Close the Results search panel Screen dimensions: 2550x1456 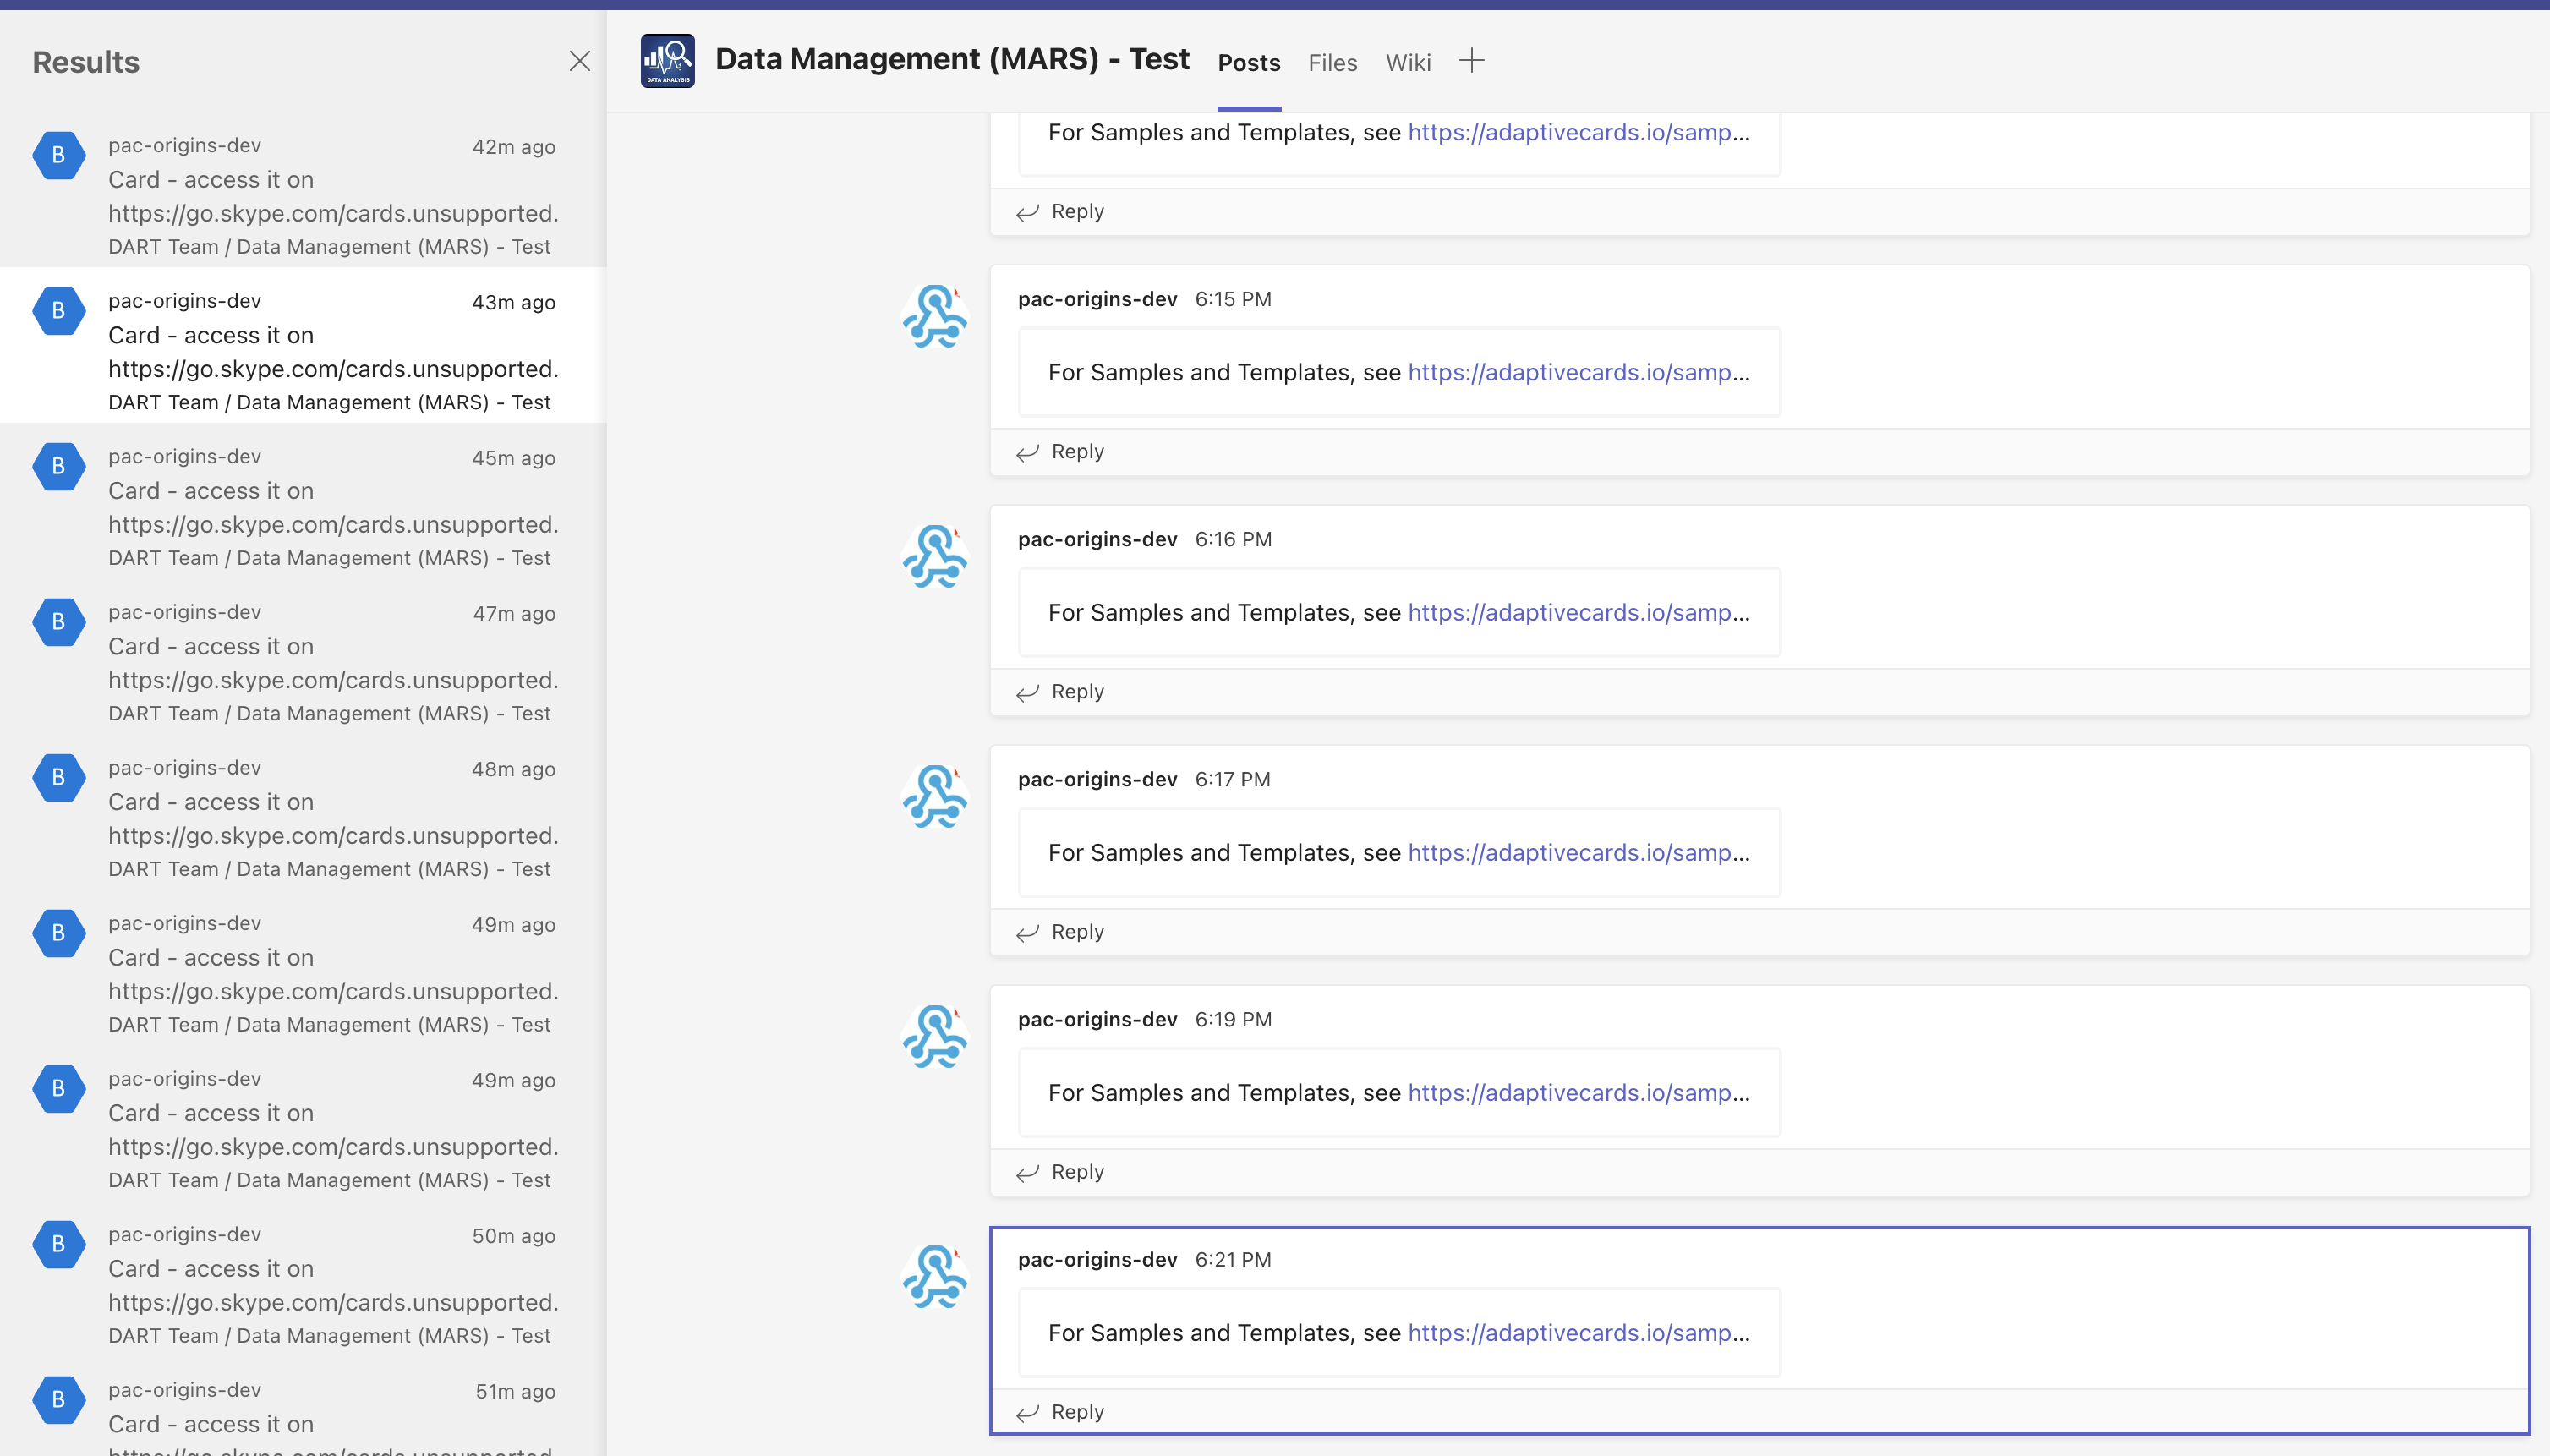tap(580, 61)
